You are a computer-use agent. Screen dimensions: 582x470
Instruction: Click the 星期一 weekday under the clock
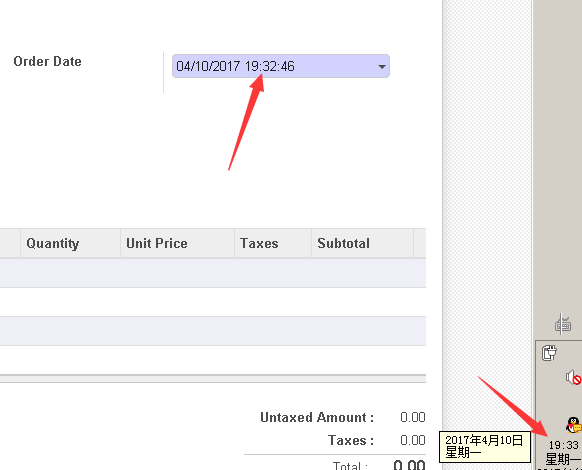(563, 459)
